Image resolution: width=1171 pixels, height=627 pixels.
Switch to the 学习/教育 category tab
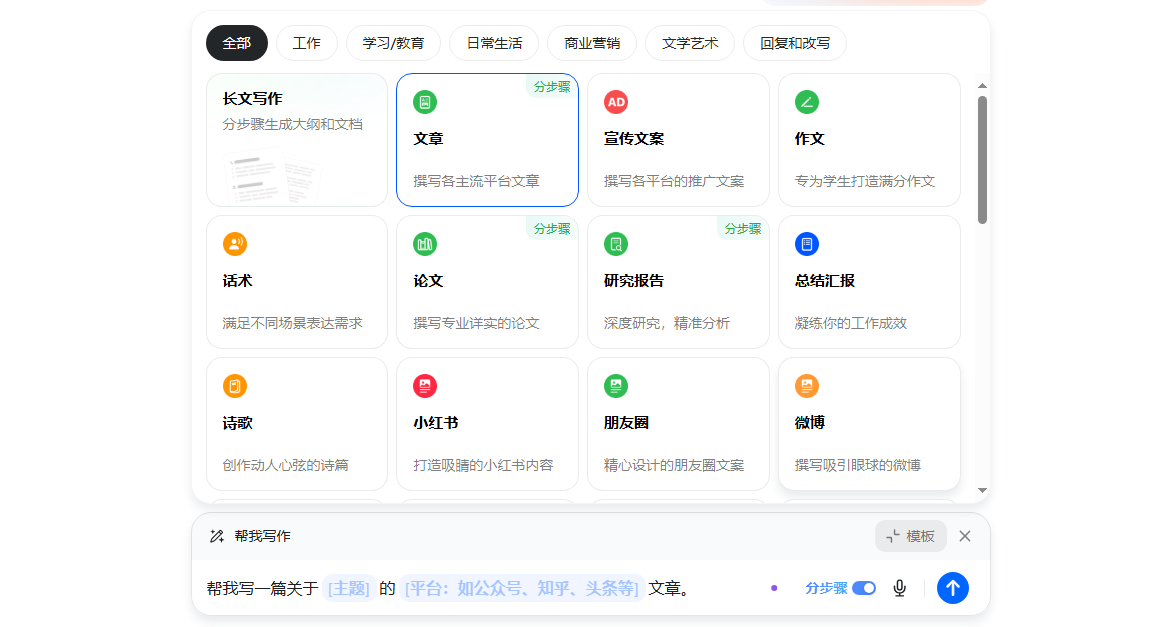click(393, 43)
